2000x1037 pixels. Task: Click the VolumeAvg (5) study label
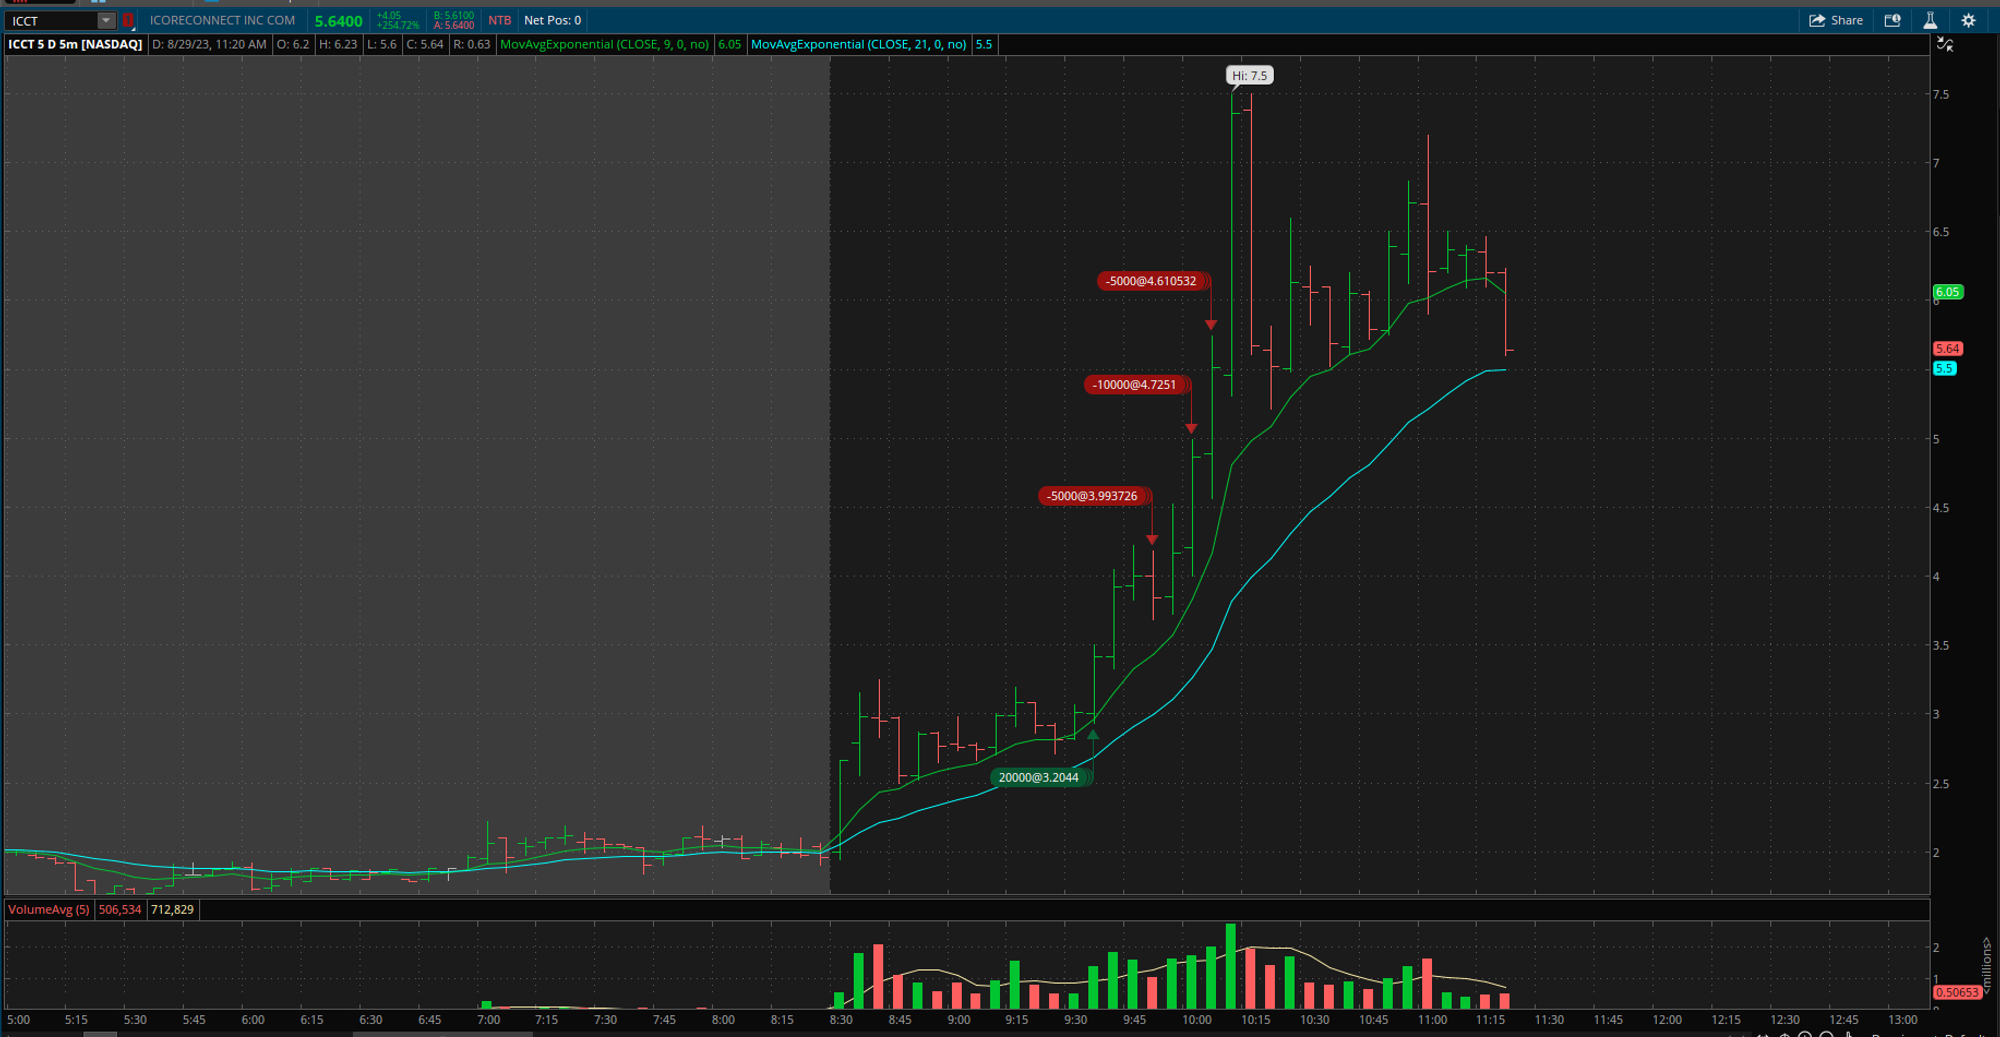click(49, 909)
